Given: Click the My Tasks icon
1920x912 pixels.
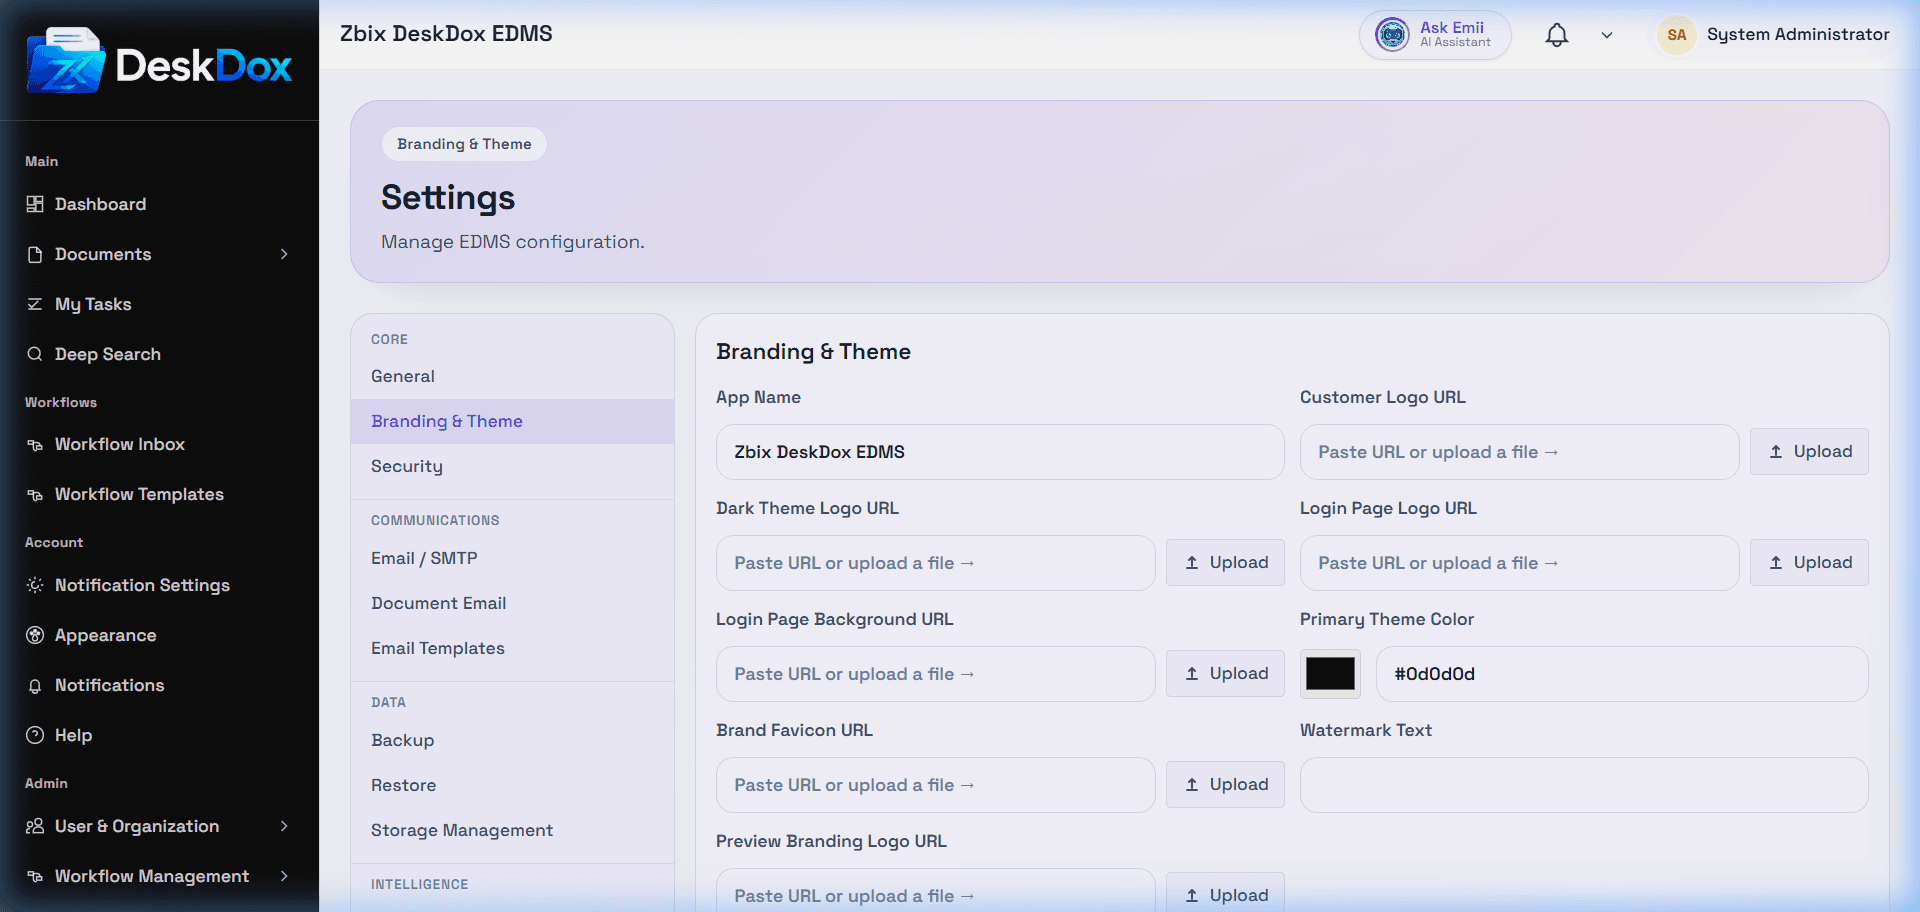Looking at the screenshot, I should [35, 304].
